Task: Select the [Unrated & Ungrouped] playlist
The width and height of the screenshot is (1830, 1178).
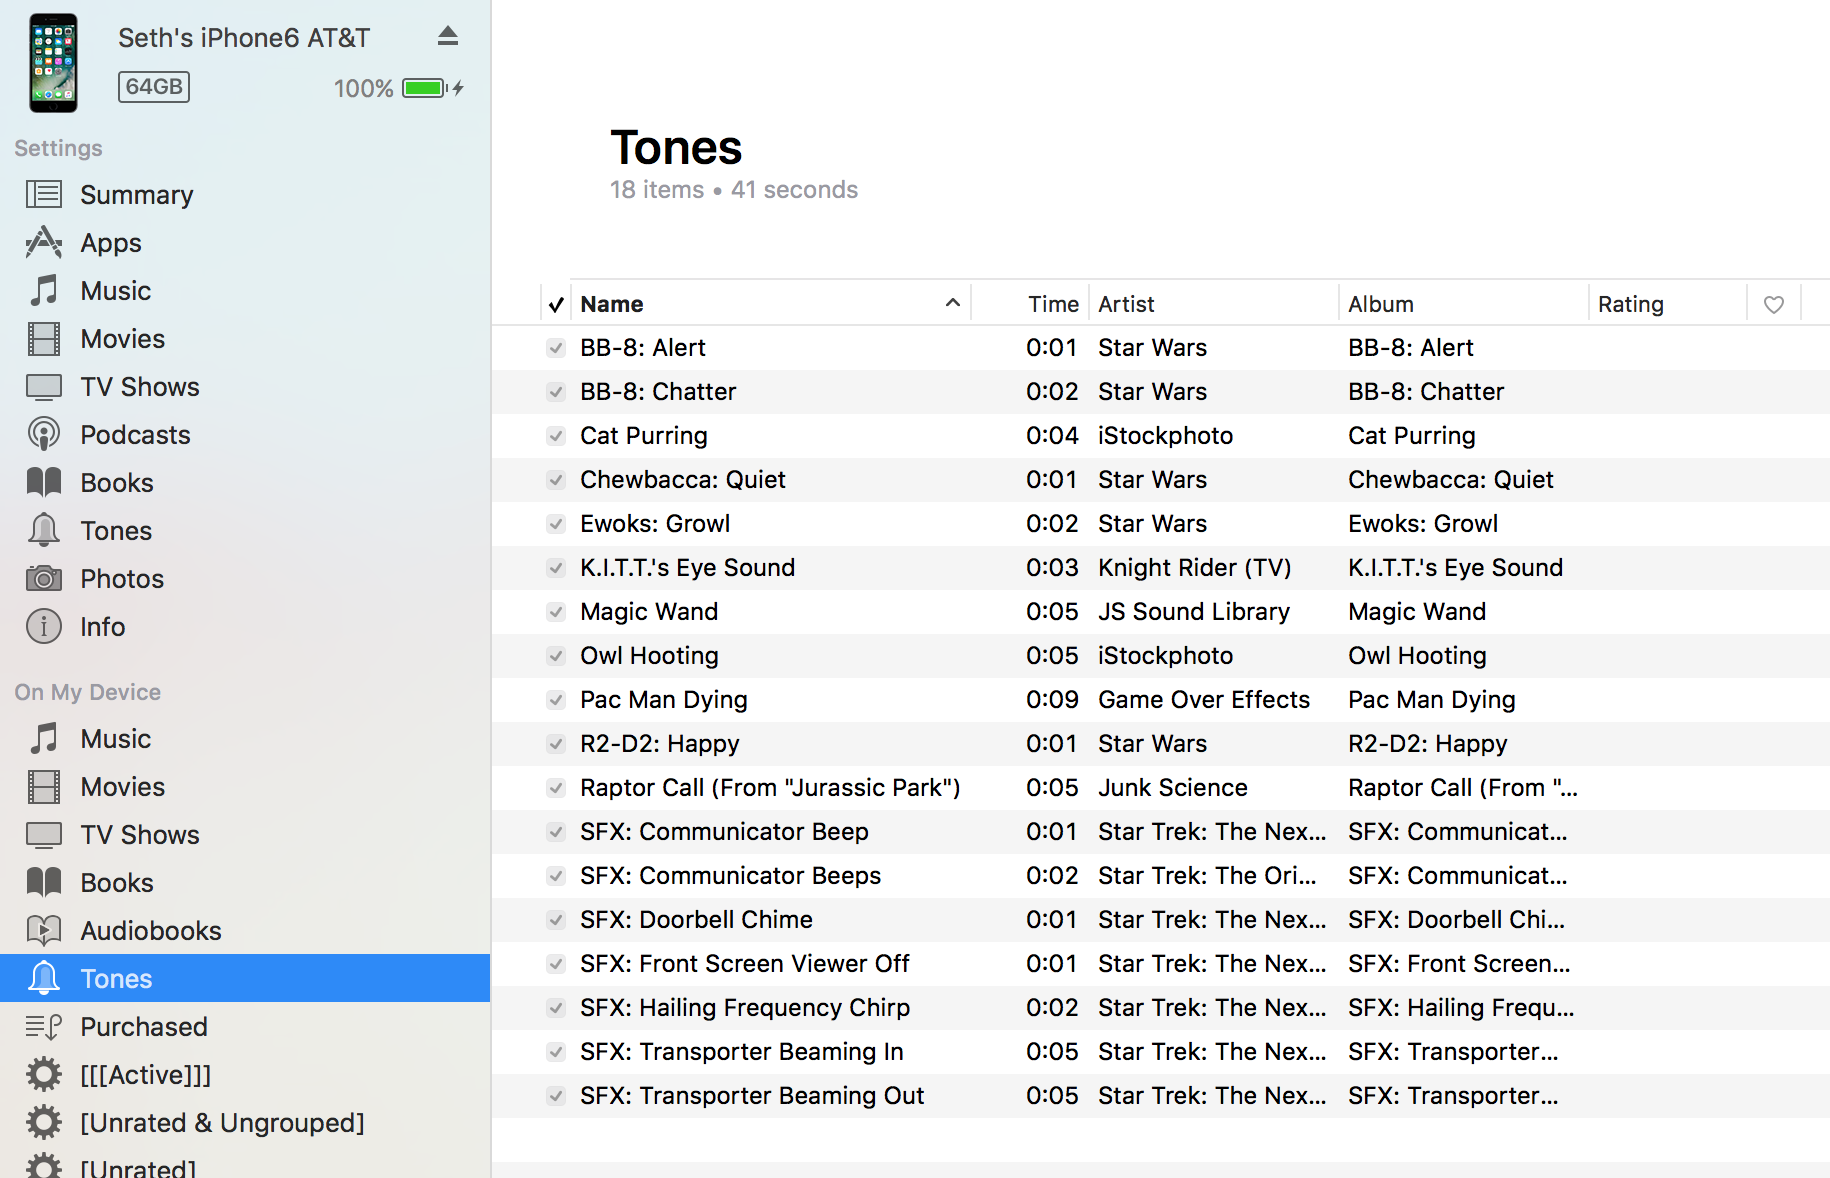Action: tap(222, 1123)
